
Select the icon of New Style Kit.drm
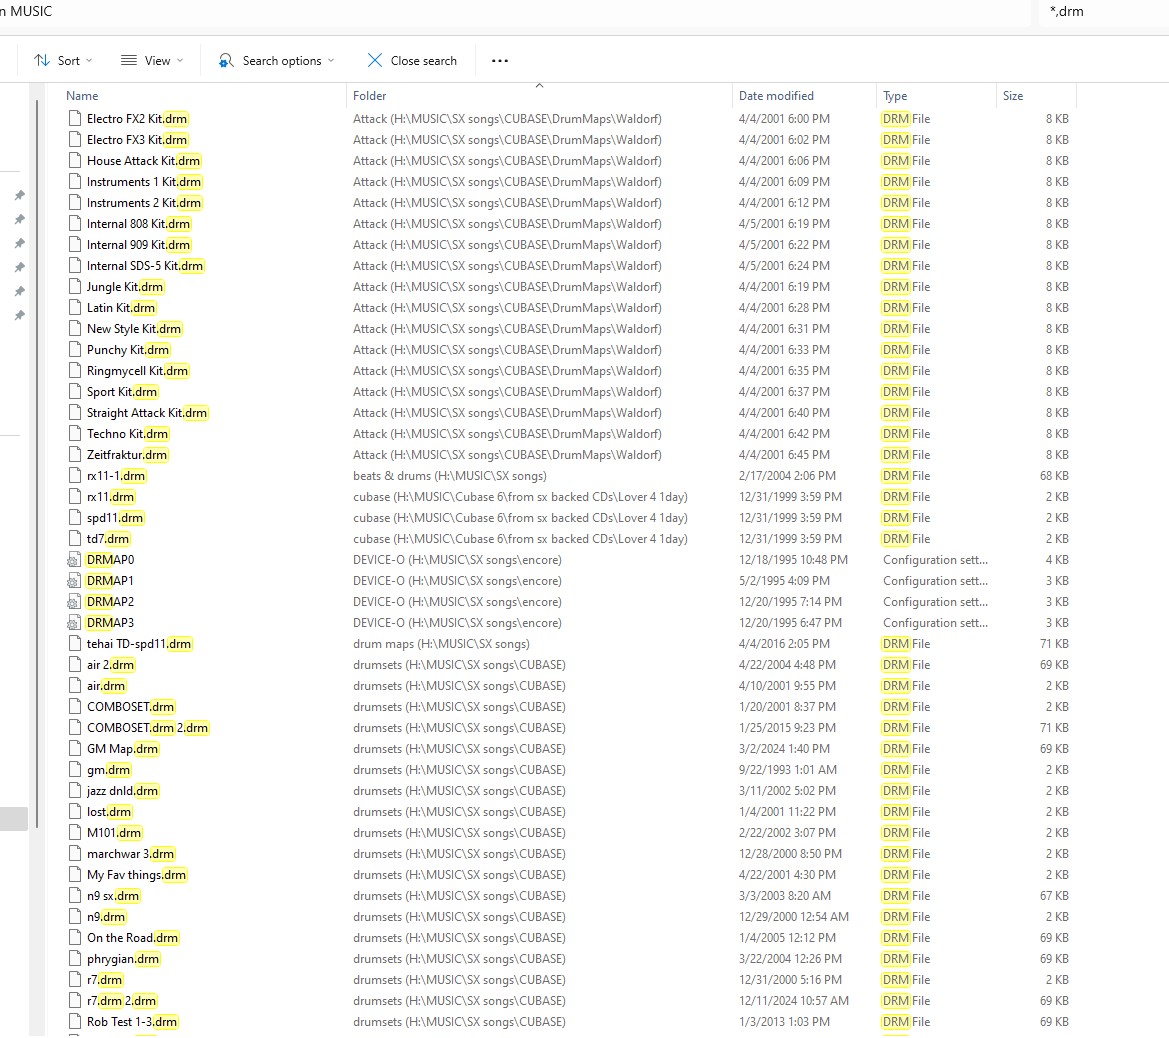tap(74, 328)
